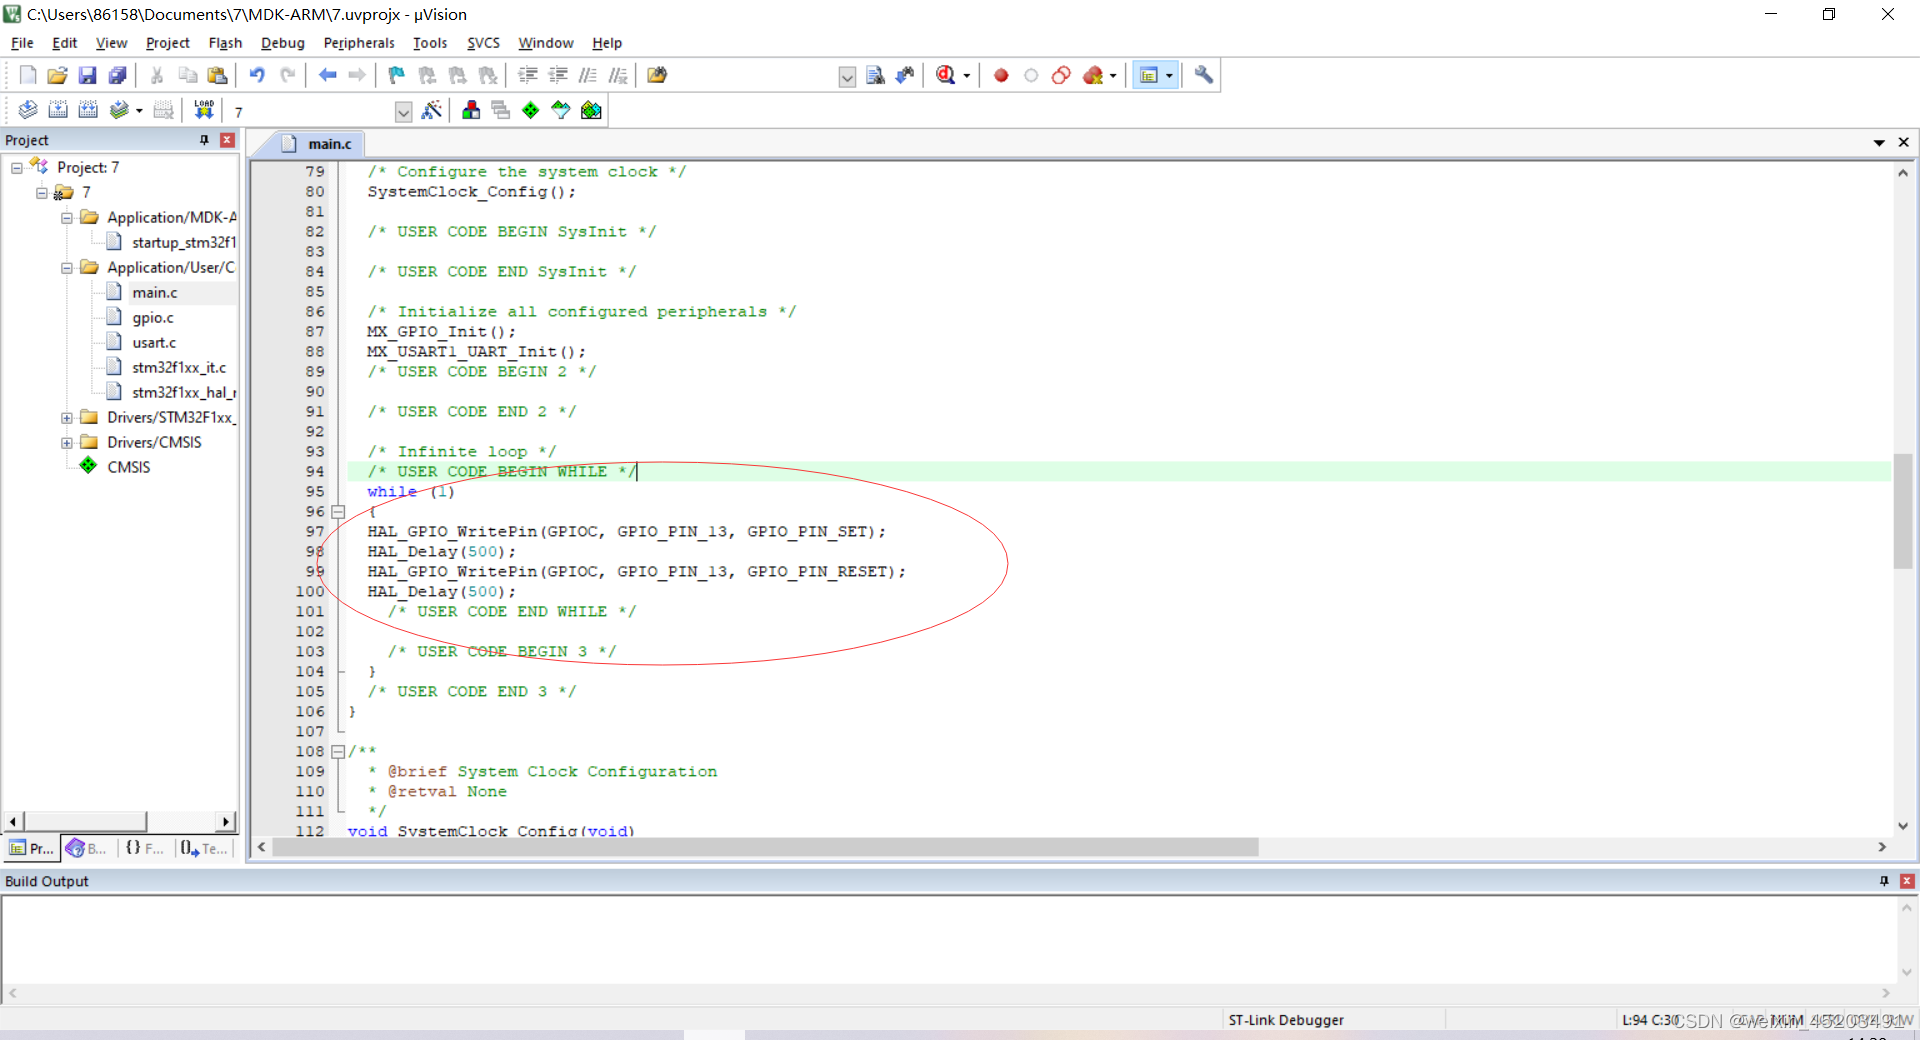This screenshot has height=1040, width=1920.
Task: Select usart.c in the project tree
Action: [x=154, y=343]
